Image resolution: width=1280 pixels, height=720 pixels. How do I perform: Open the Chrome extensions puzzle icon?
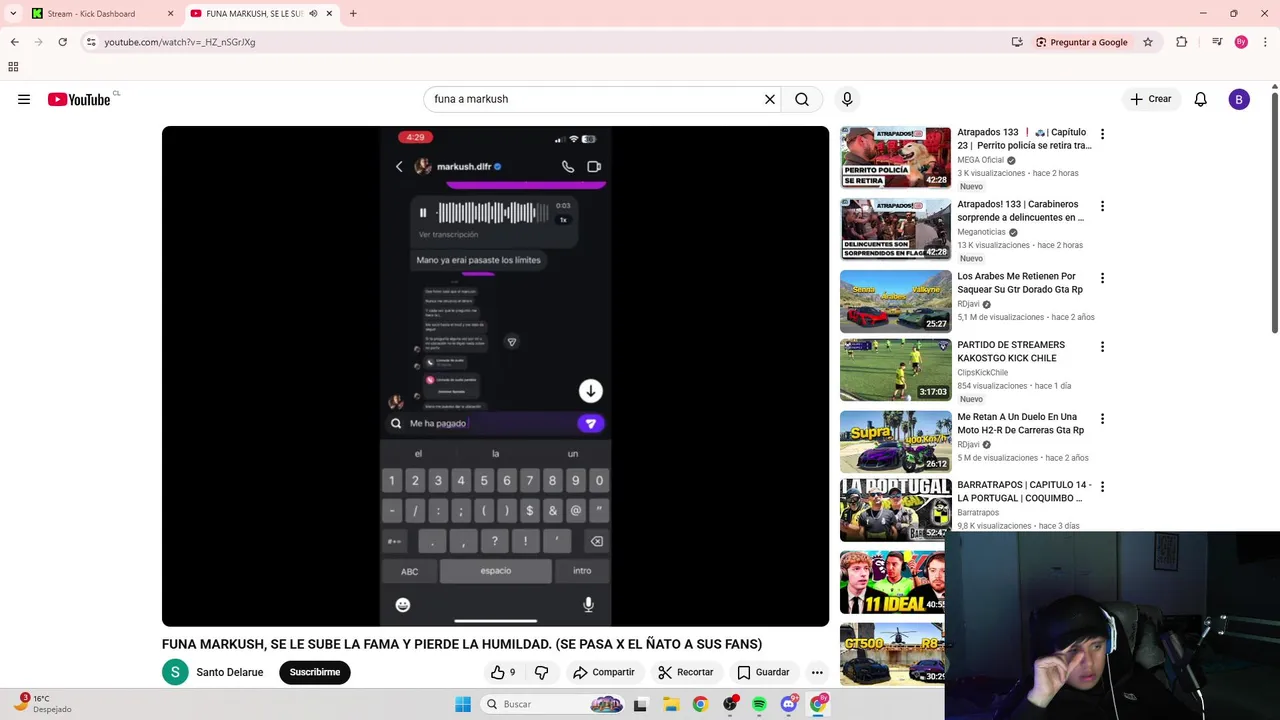1182,42
